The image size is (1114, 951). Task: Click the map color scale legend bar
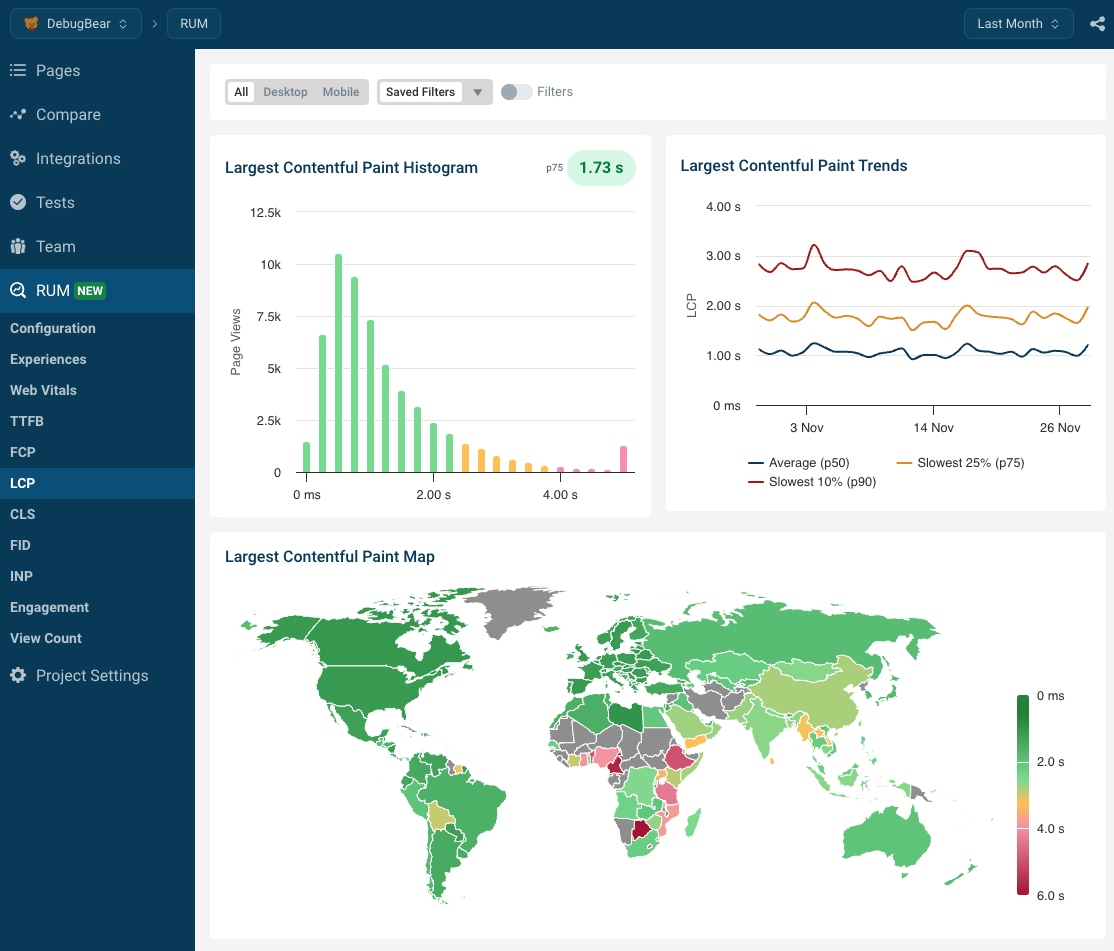[x=1023, y=795]
